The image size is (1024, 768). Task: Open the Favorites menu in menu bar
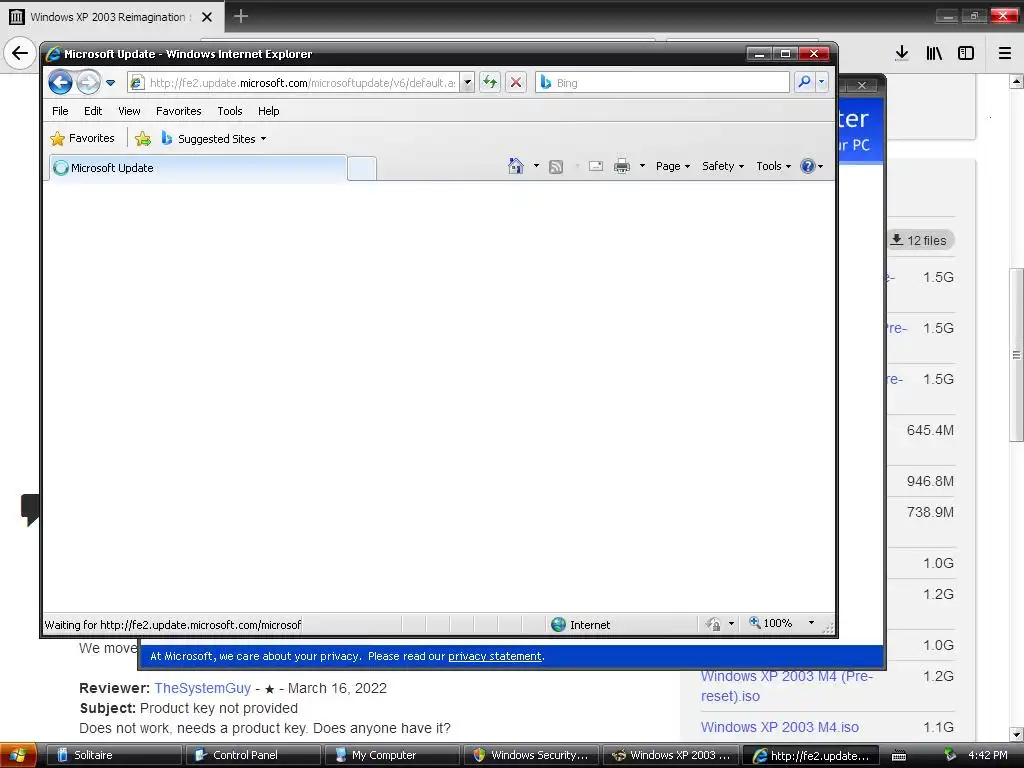point(178,111)
